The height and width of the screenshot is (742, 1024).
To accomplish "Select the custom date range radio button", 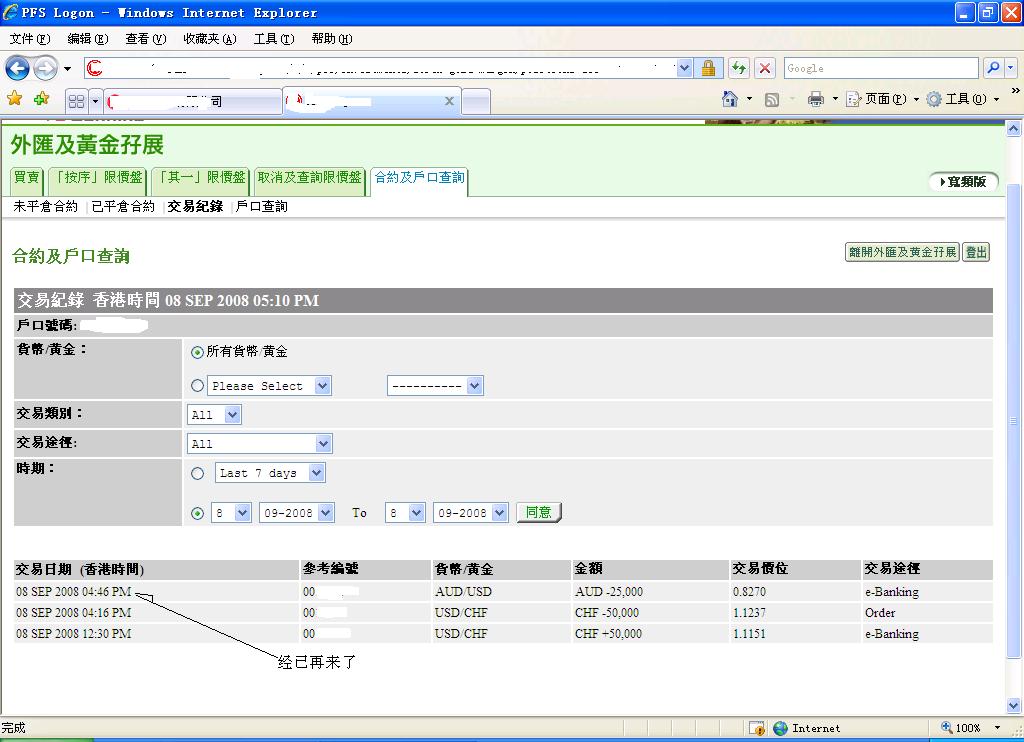I will click(197, 513).
